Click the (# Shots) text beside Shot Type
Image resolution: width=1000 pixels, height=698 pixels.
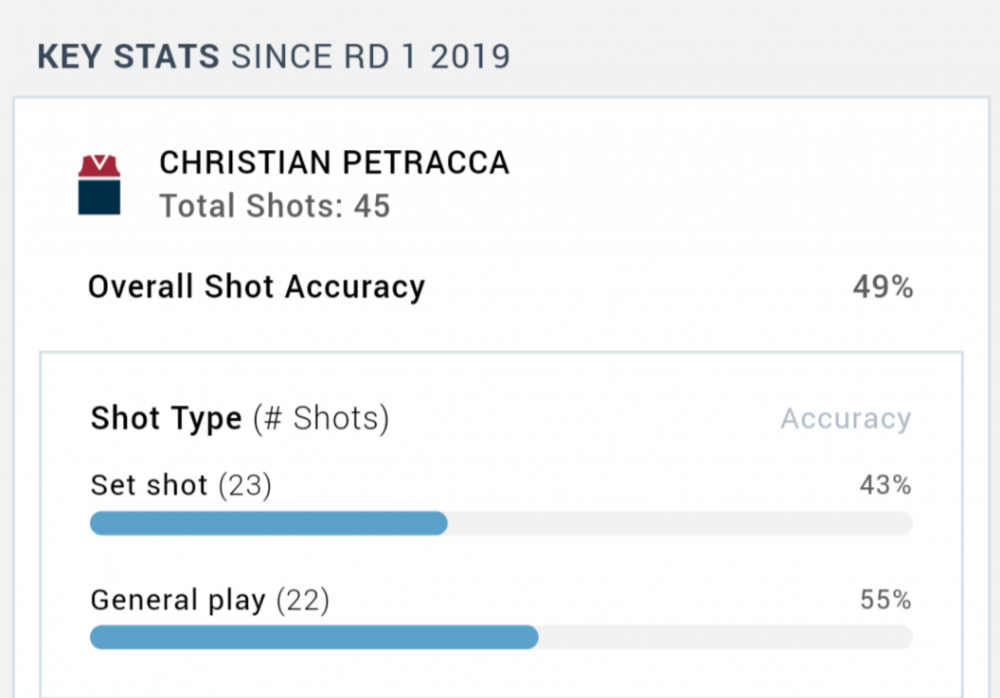click(320, 418)
